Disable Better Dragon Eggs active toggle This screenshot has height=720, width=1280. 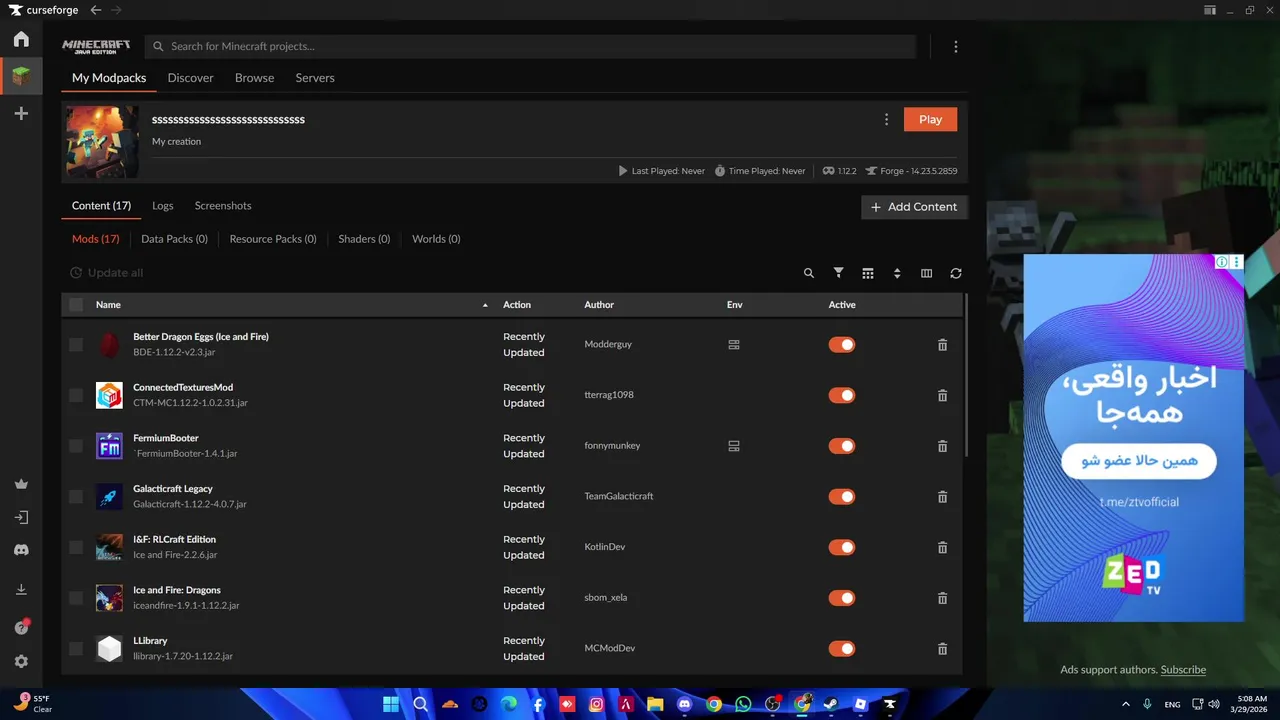842,345
